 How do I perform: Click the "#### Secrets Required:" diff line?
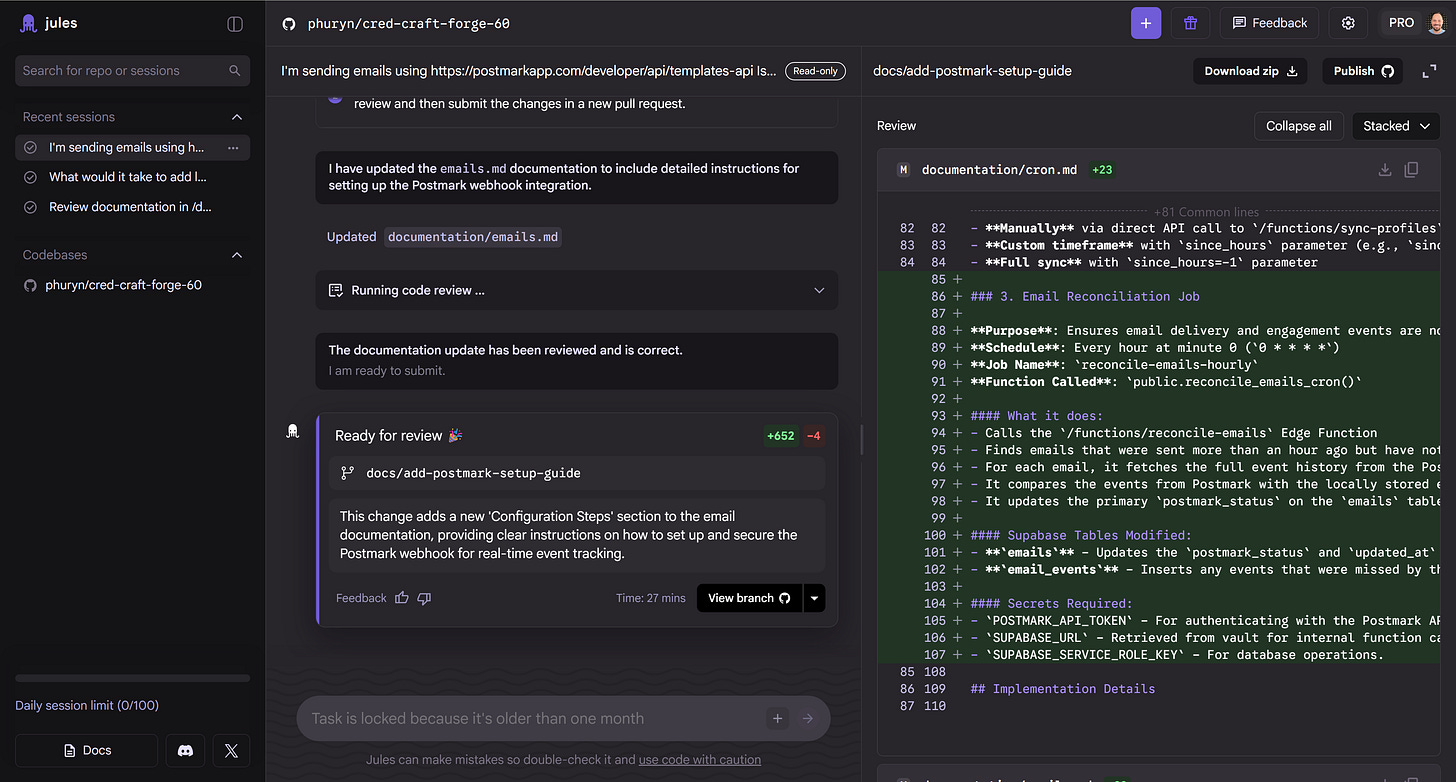[x=1051, y=604]
